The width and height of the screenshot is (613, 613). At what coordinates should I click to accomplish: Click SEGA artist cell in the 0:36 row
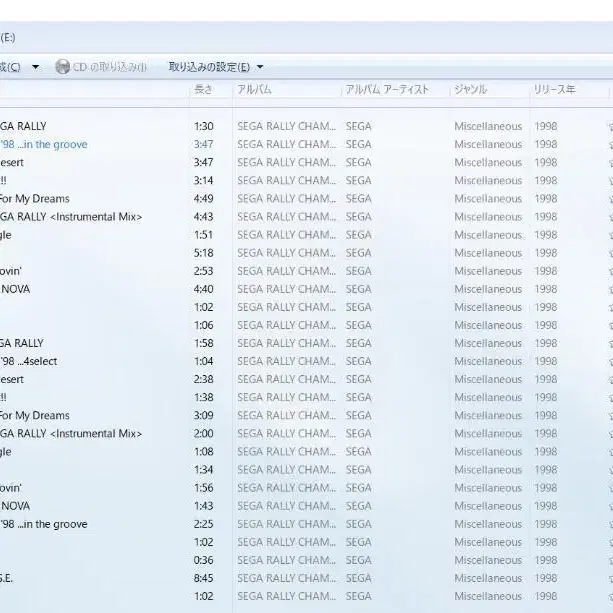coord(358,560)
